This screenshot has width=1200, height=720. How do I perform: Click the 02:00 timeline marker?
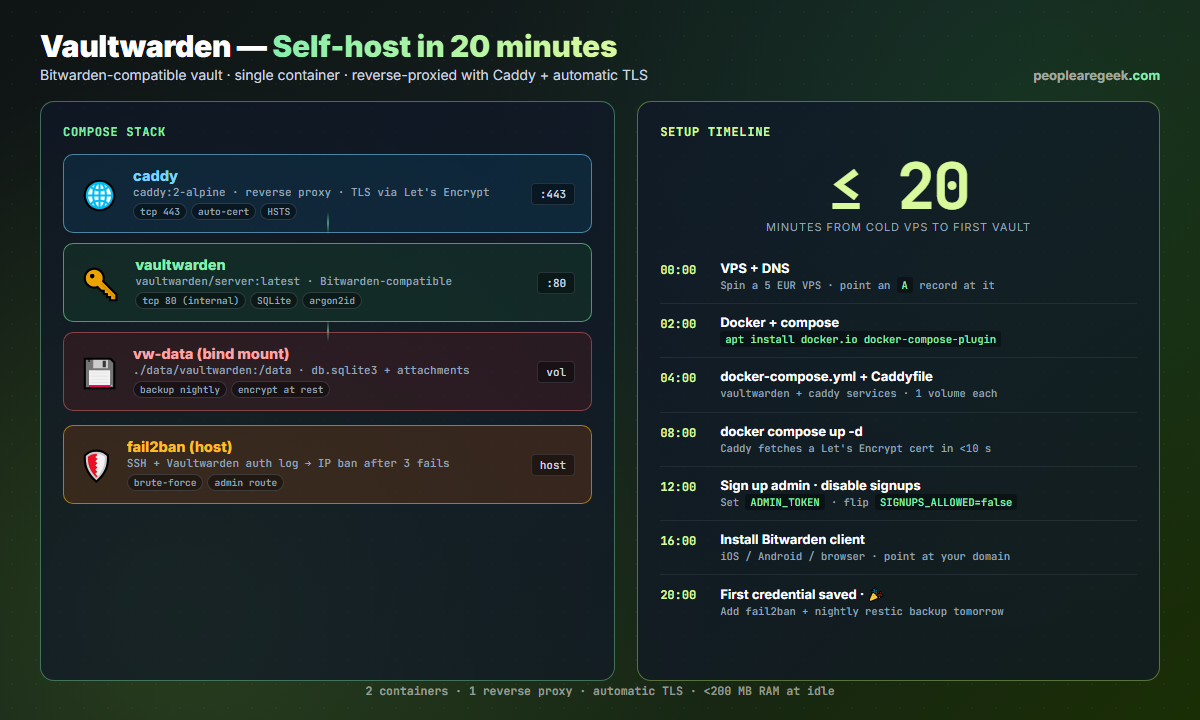tap(678, 324)
